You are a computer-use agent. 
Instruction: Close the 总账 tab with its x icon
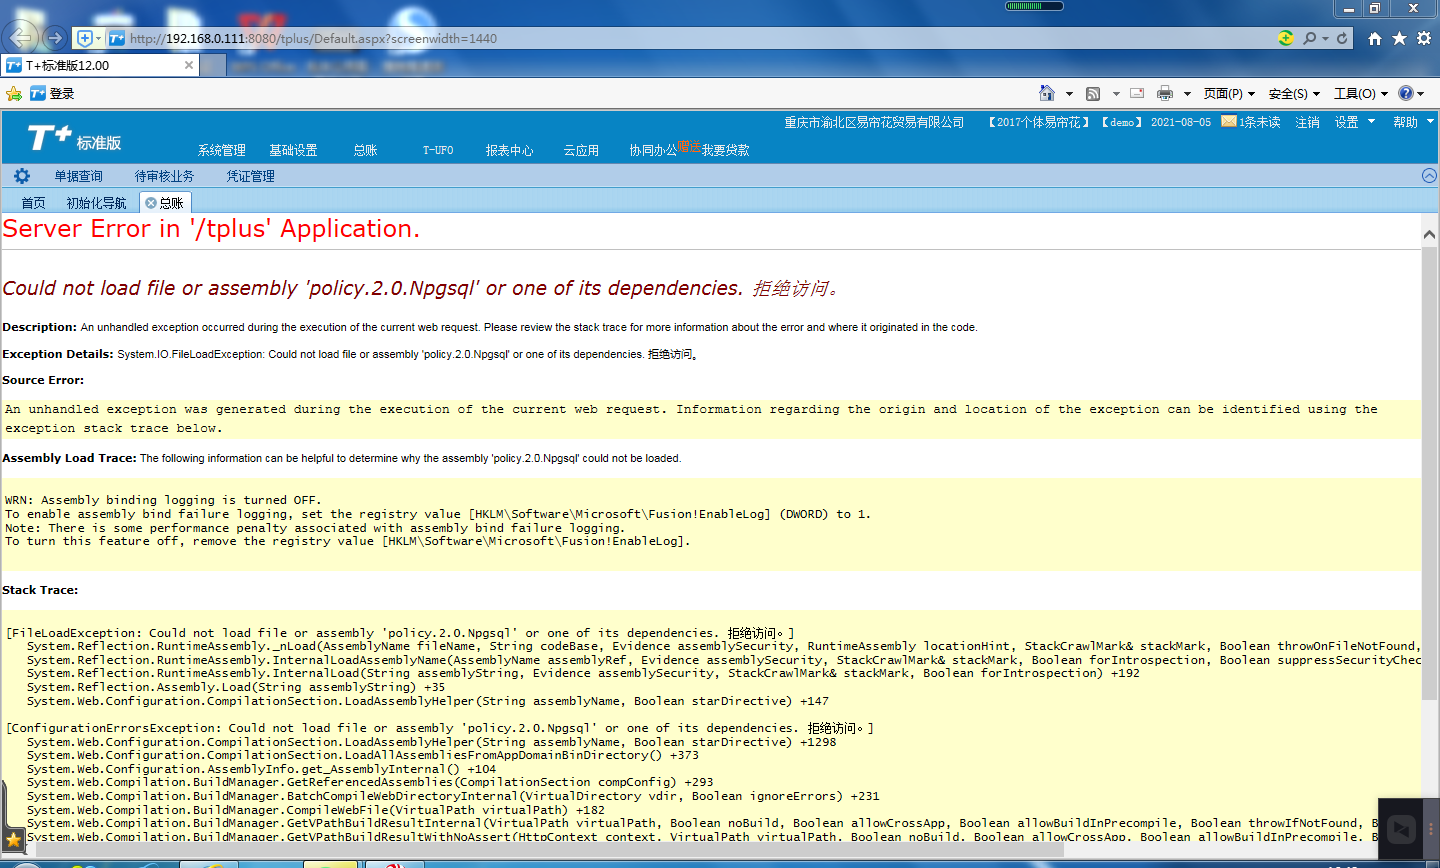click(x=151, y=203)
